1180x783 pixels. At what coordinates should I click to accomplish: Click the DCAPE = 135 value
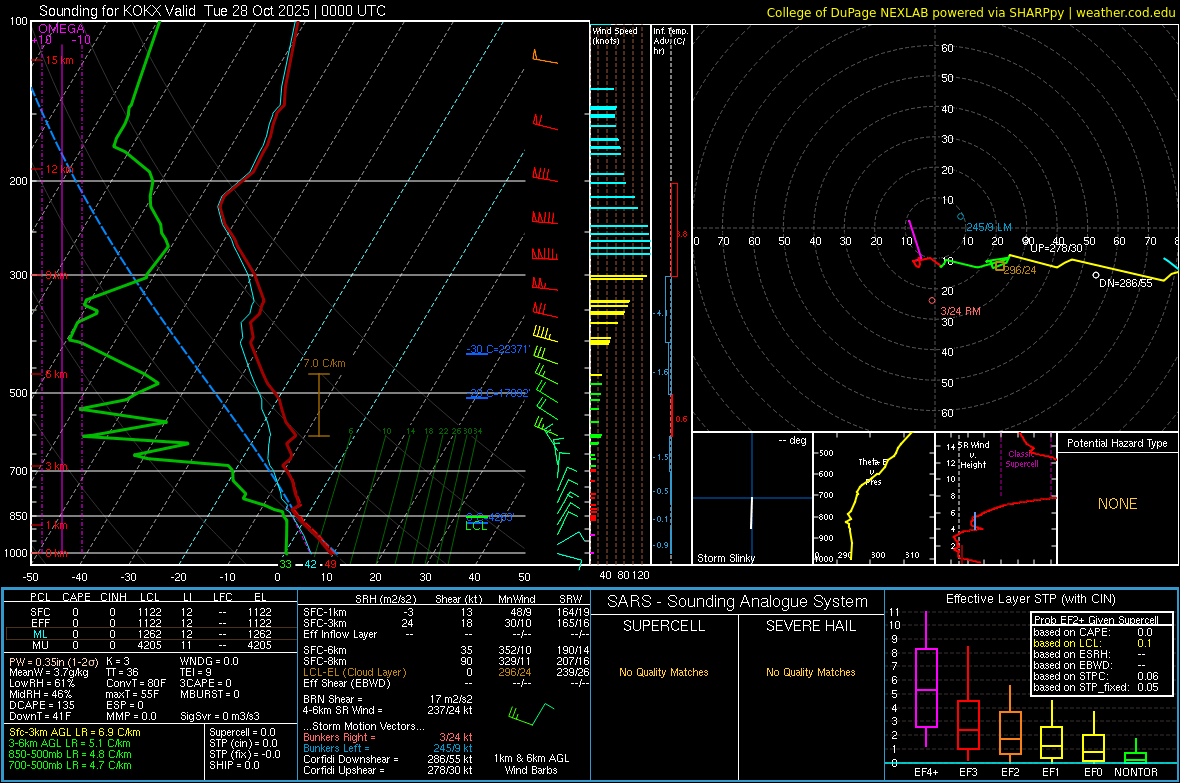click(x=42, y=705)
